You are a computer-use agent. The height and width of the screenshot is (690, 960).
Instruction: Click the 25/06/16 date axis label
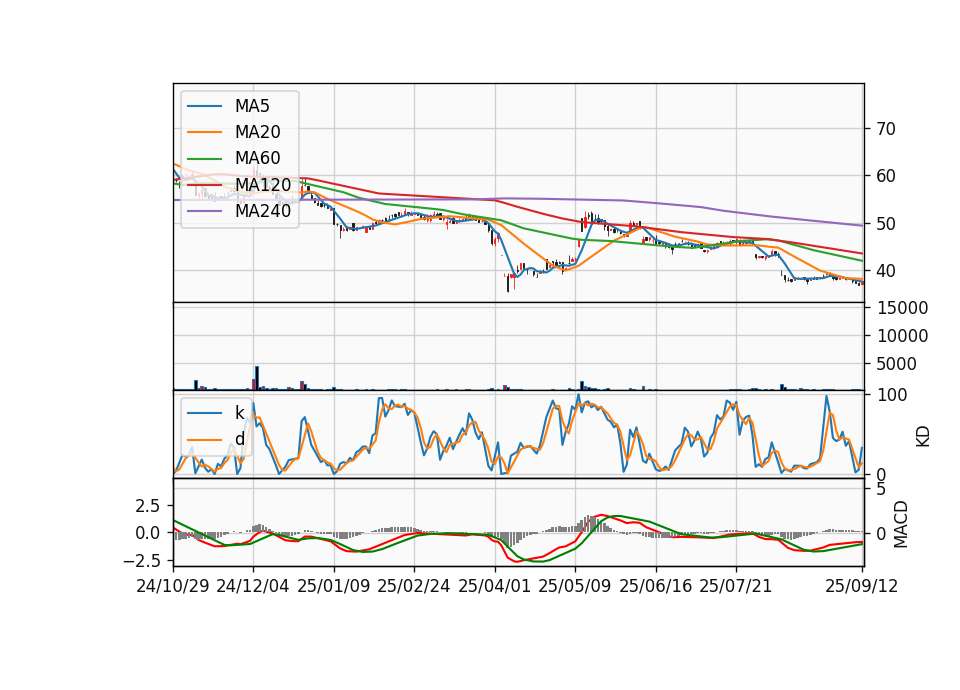(x=656, y=586)
